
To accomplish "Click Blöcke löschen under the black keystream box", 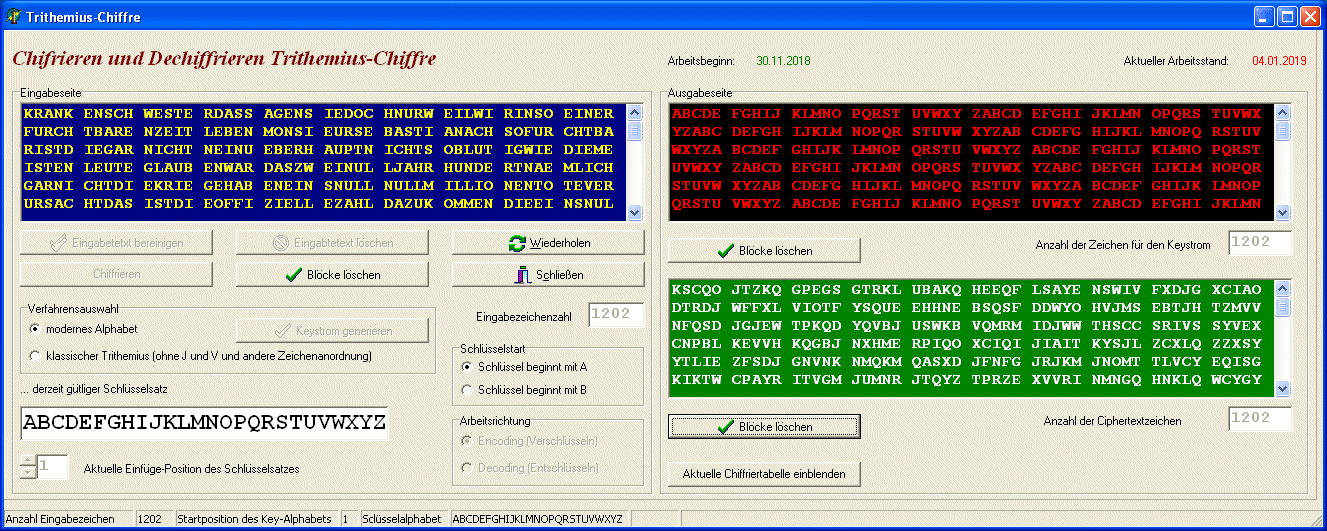I will pyautogui.click(x=764, y=251).
